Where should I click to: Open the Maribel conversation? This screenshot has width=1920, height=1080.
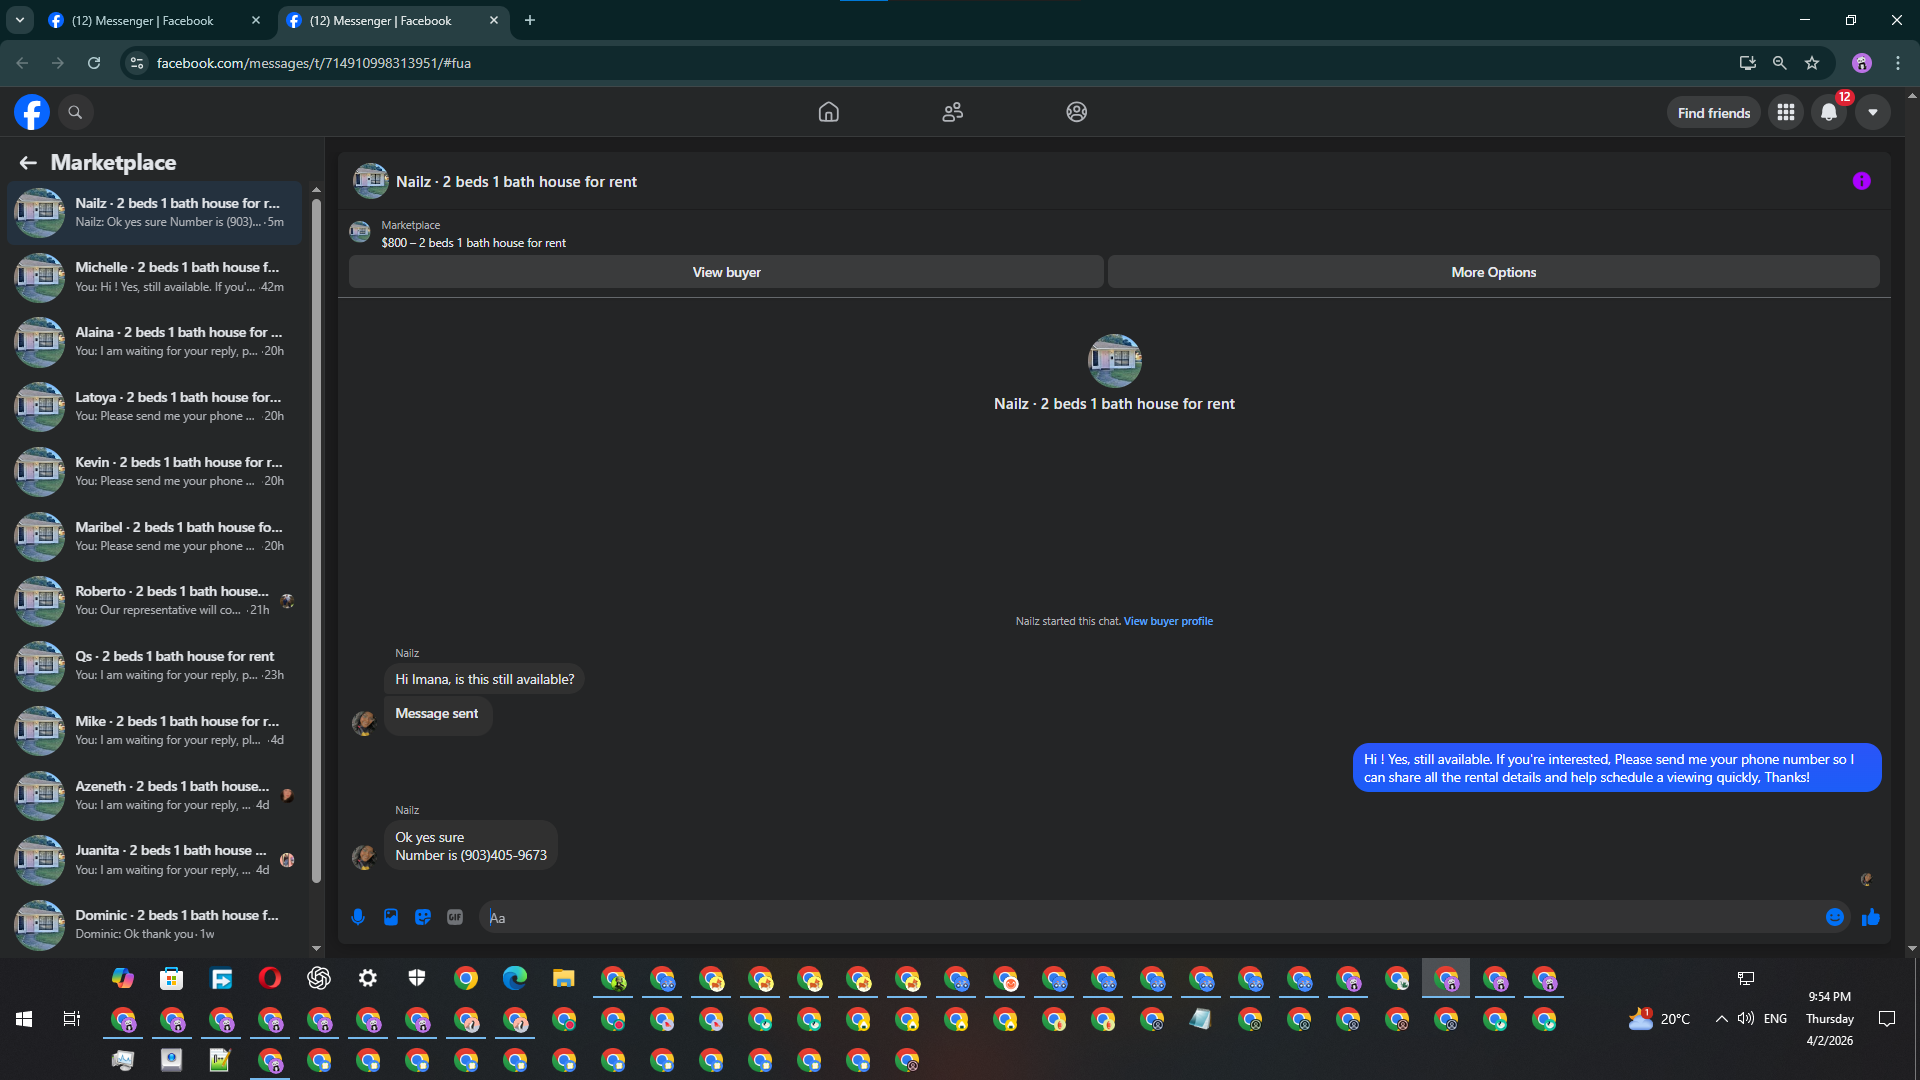(155, 537)
